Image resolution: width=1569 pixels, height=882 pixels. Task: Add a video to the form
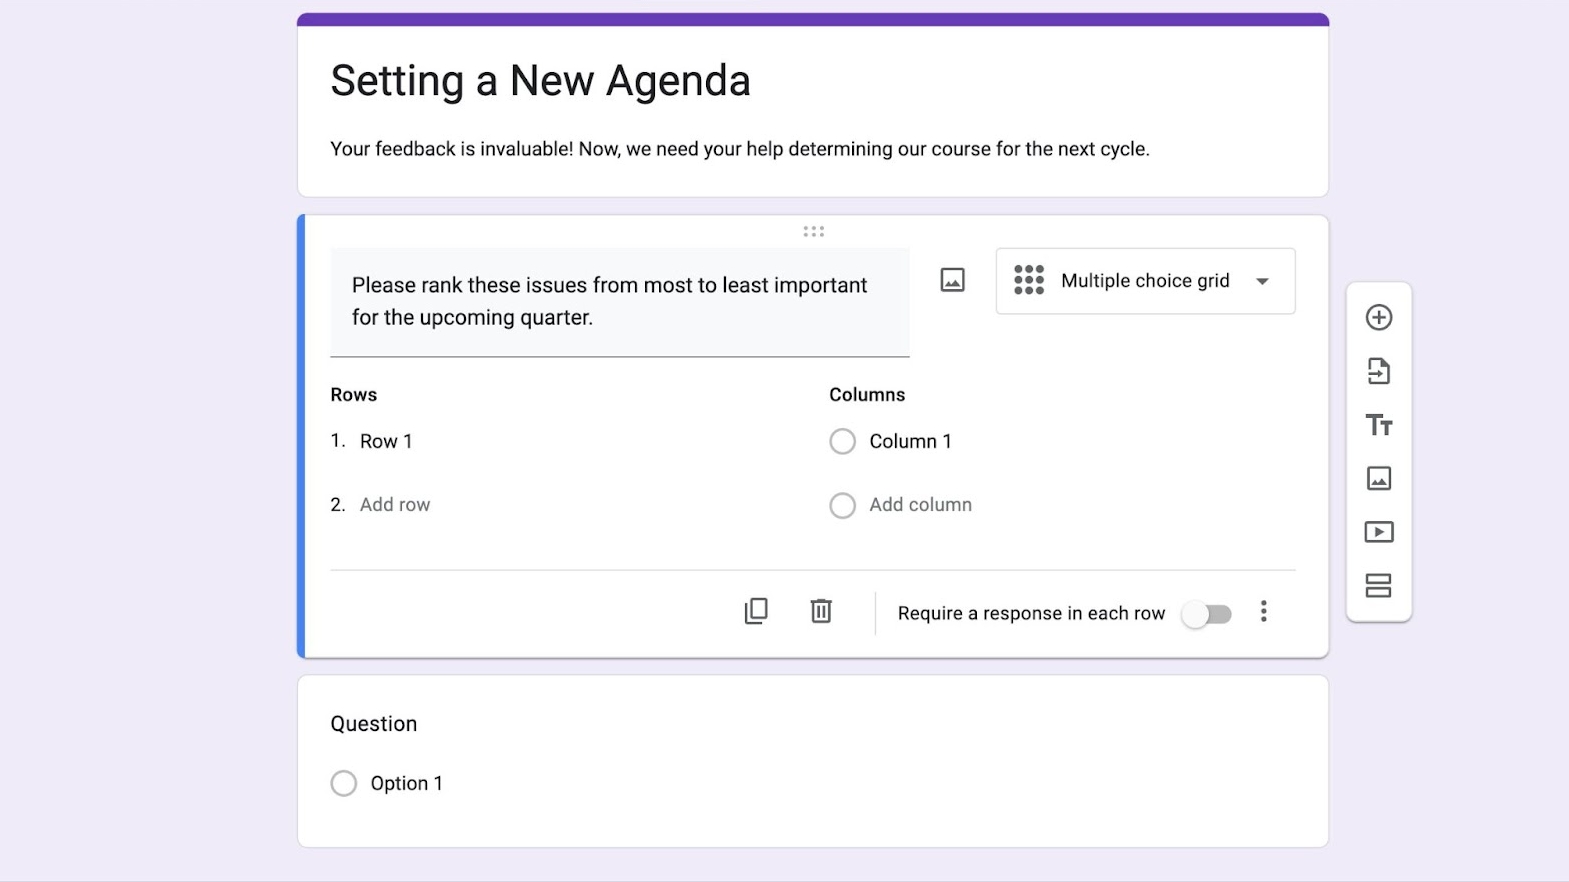pyautogui.click(x=1379, y=532)
